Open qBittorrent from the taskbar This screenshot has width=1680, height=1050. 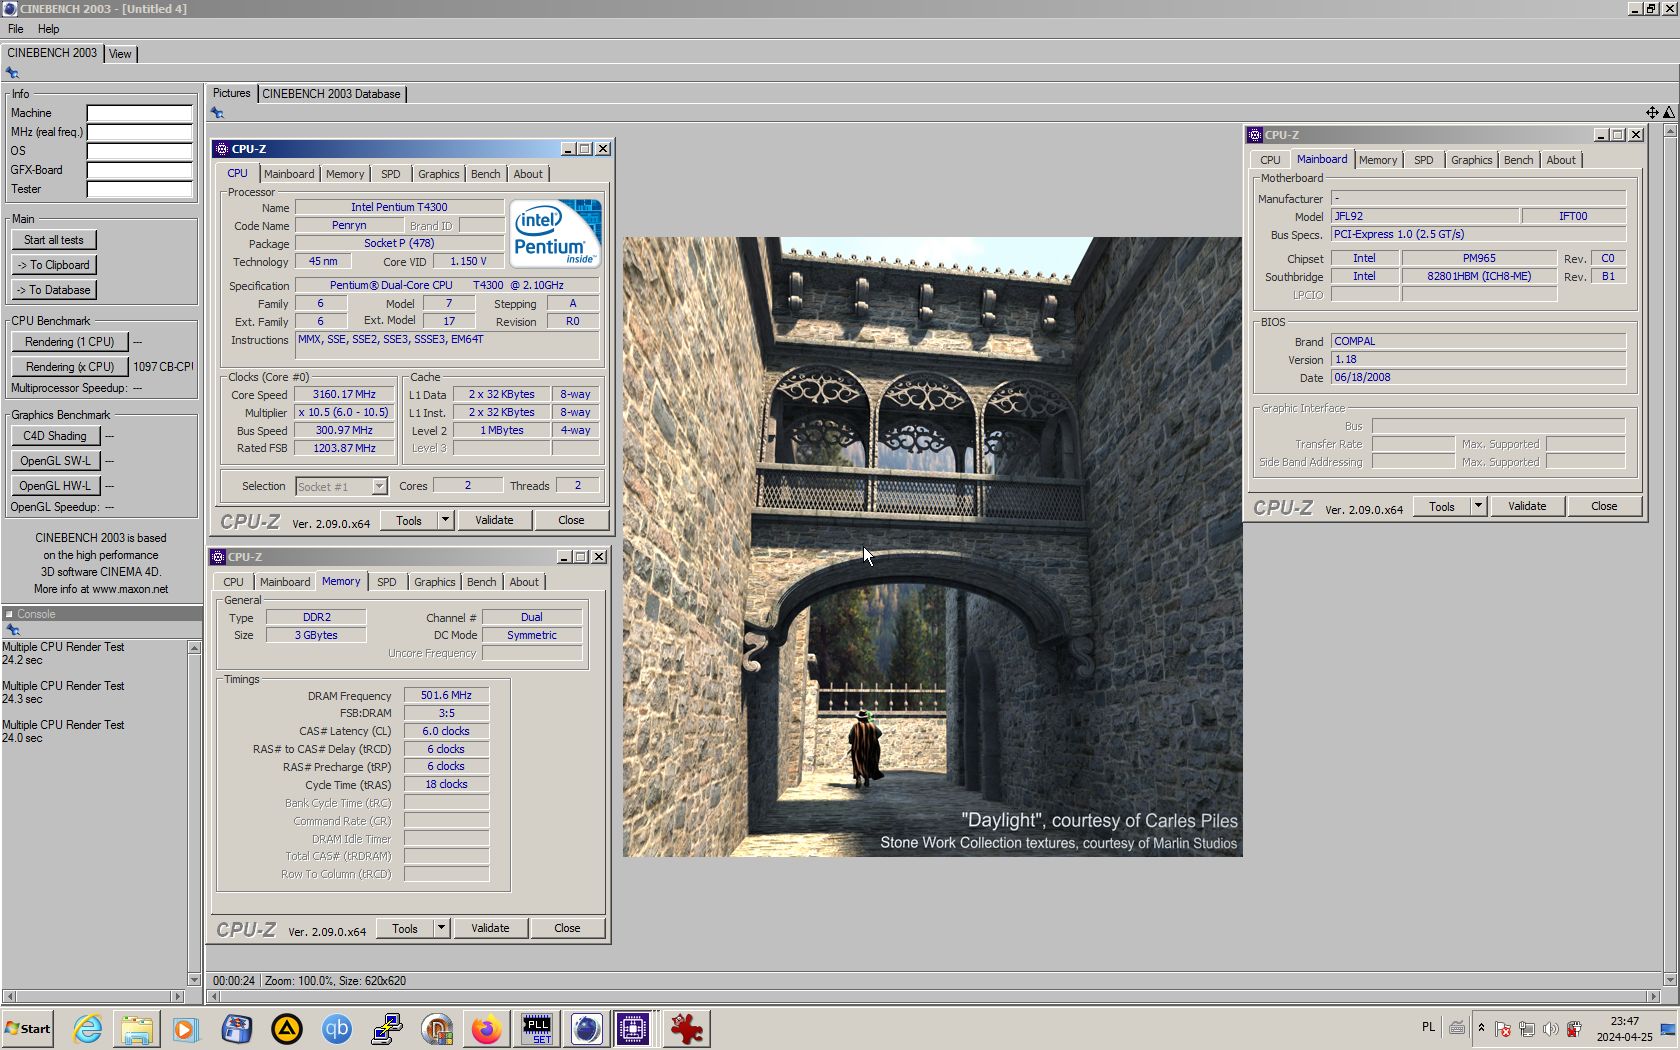coord(337,1028)
